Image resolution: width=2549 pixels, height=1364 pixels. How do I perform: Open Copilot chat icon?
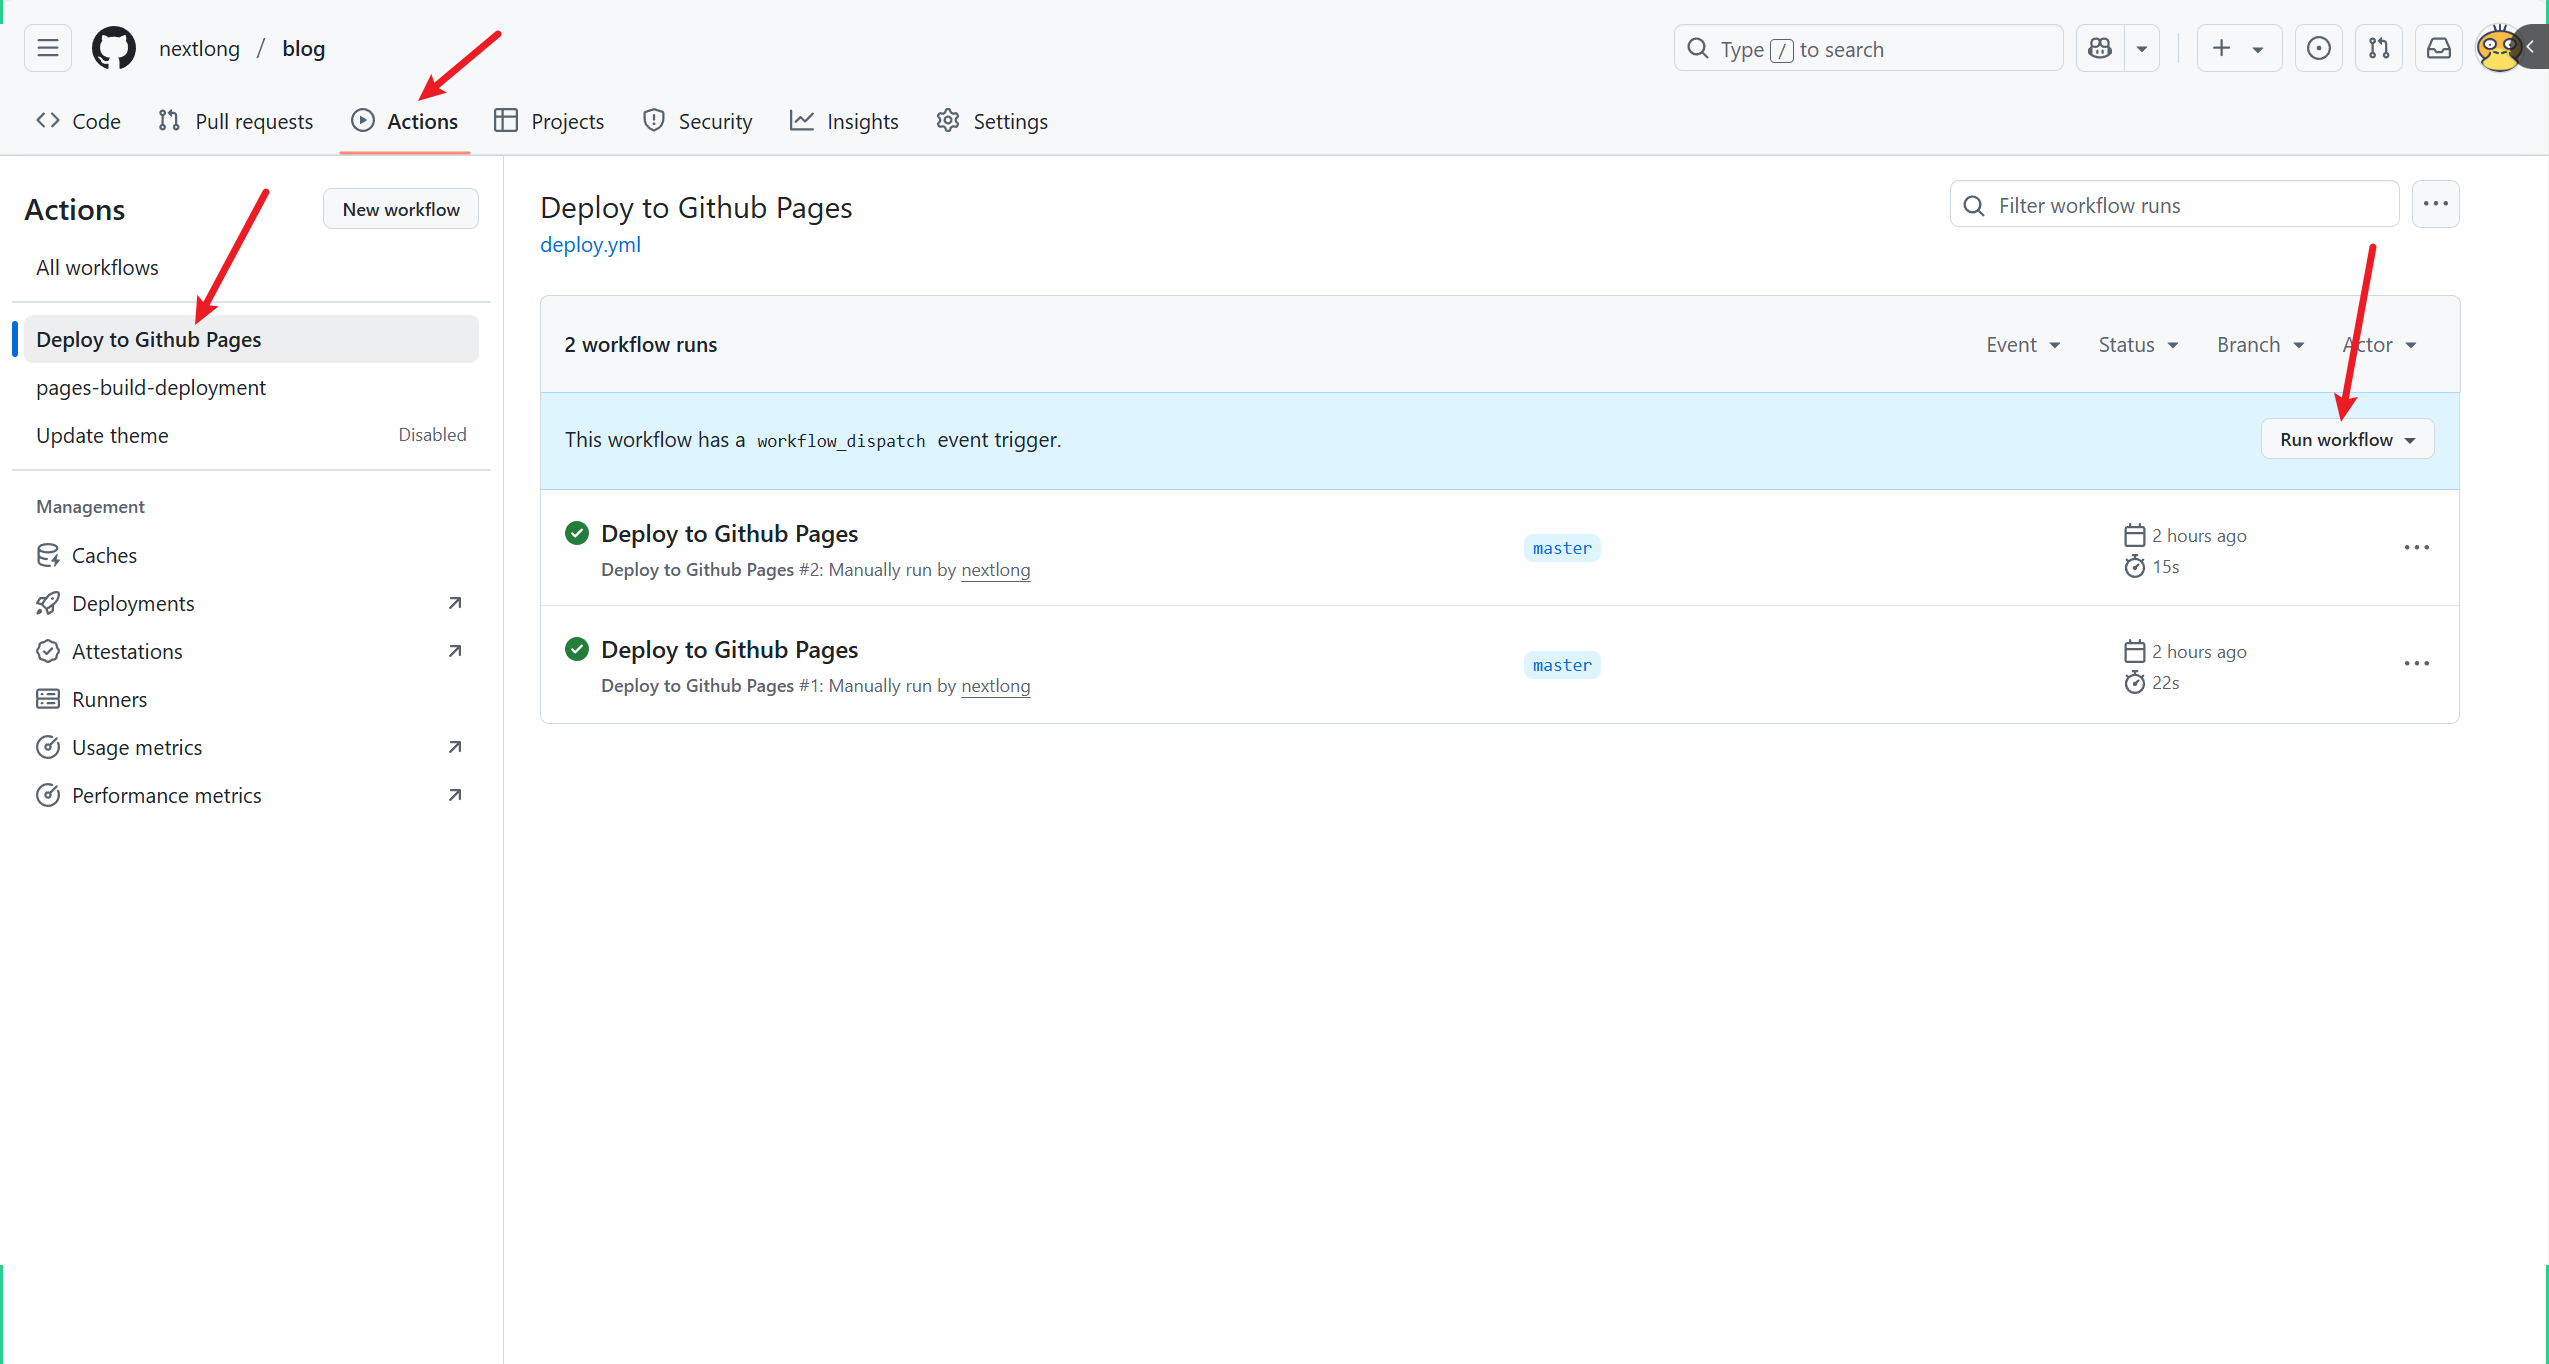pyautogui.click(x=2100, y=48)
